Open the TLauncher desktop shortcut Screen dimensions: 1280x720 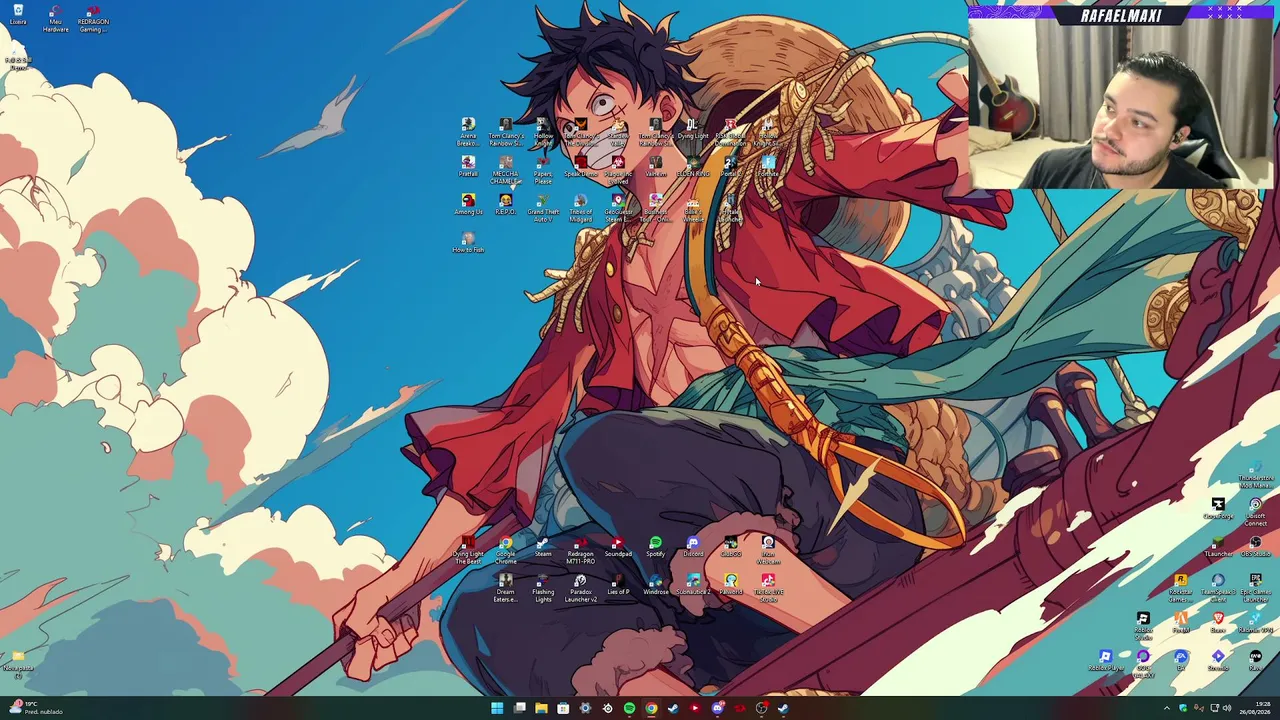point(1218,547)
